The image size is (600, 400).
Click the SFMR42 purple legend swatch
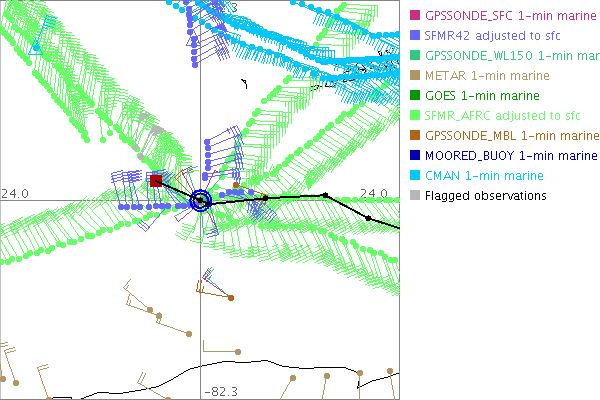pyautogui.click(x=415, y=36)
